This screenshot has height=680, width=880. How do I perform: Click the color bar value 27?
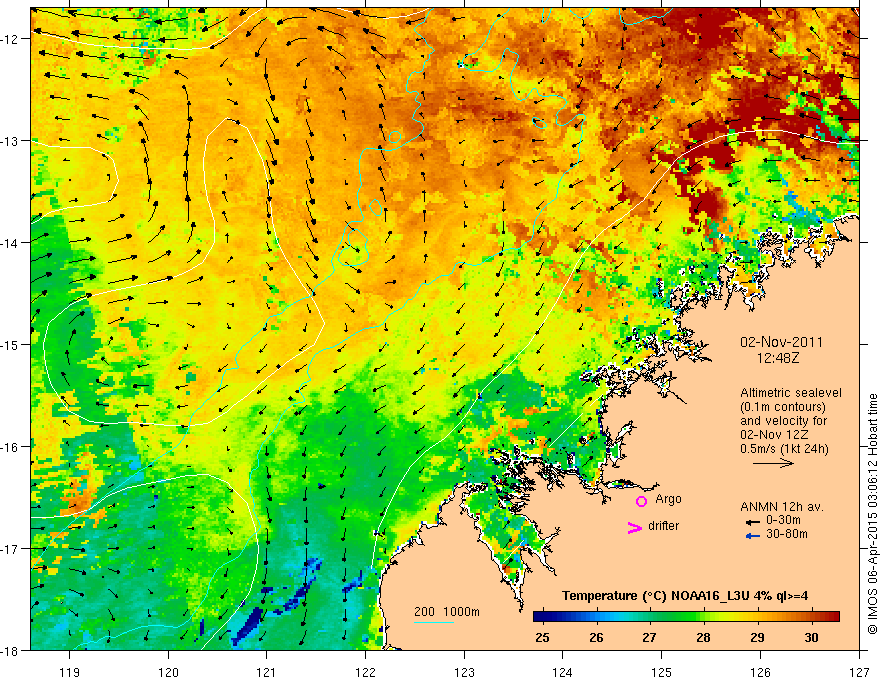(x=649, y=637)
